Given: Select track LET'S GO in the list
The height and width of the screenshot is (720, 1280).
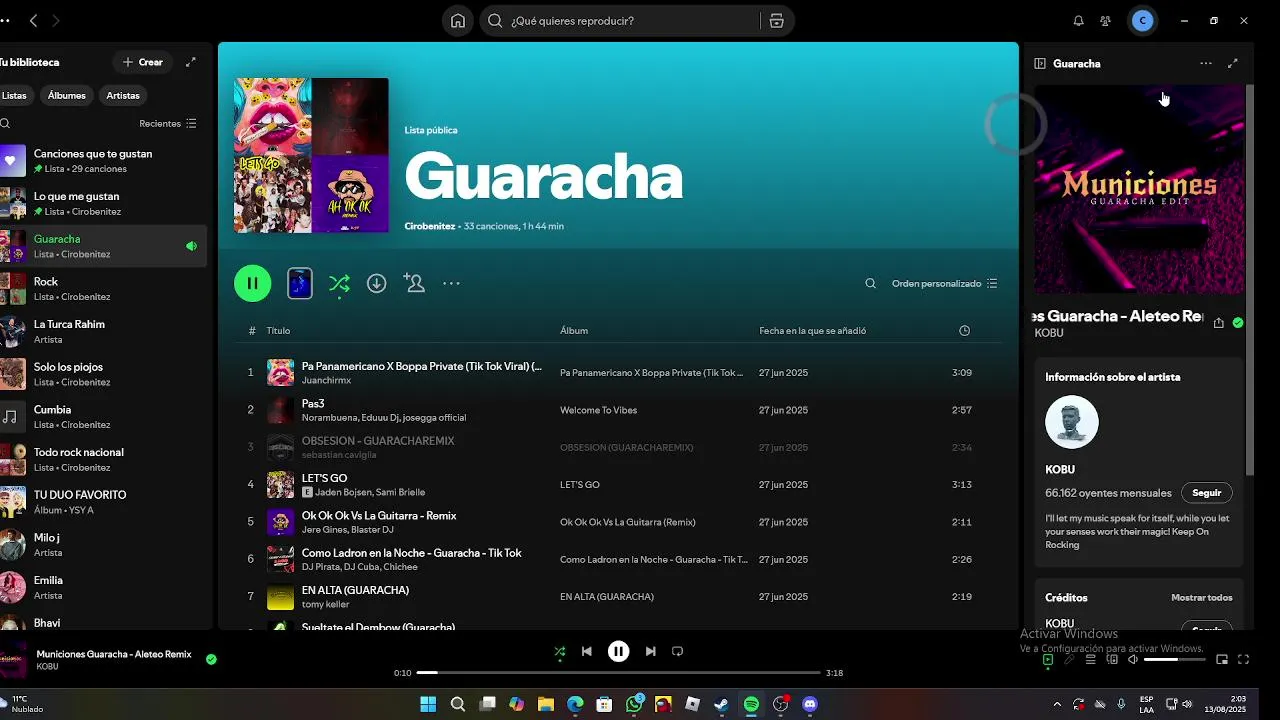Looking at the screenshot, I should pyautogui.click(x=618, y=485).
